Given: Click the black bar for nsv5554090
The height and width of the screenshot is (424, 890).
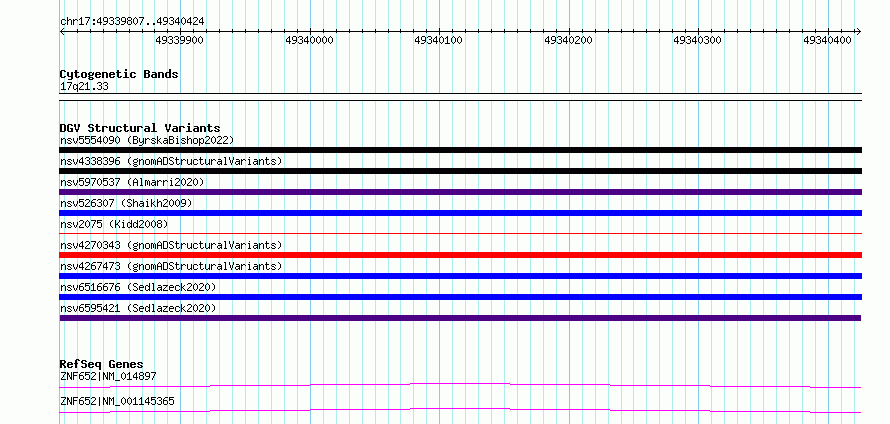Looking at the screenshot, I should point(460,150).
